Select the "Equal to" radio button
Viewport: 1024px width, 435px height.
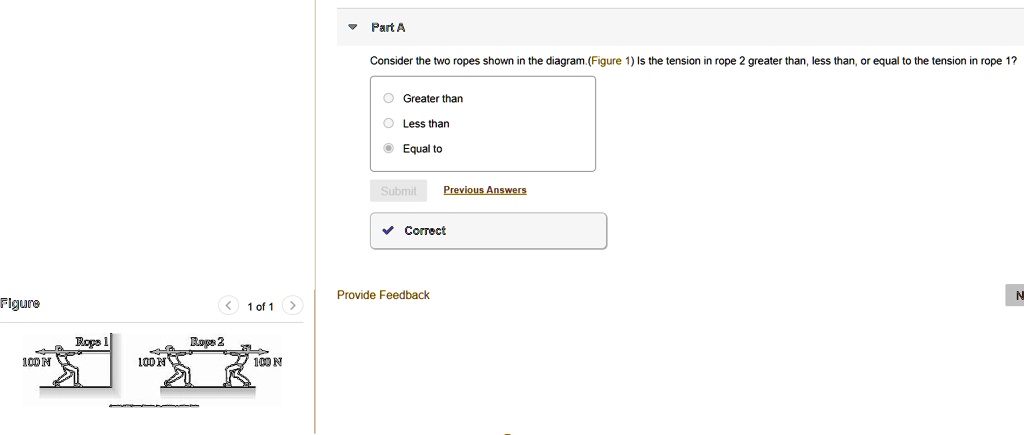[x=389, y=149]
